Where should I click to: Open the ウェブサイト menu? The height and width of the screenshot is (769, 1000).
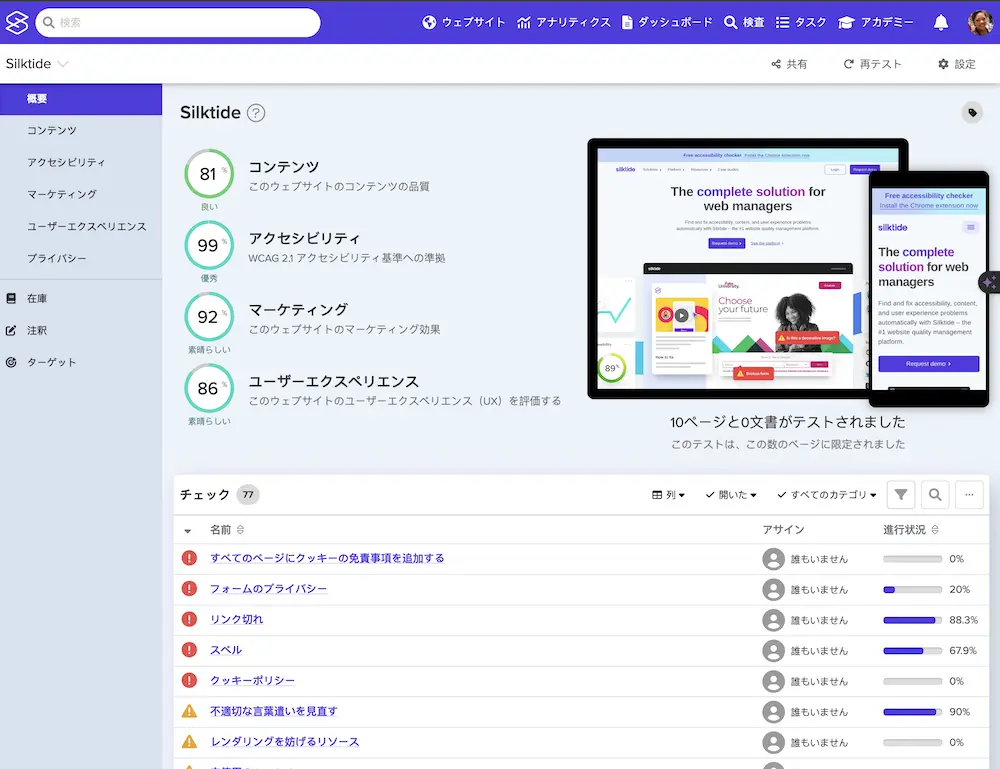(x=464, y=22)
